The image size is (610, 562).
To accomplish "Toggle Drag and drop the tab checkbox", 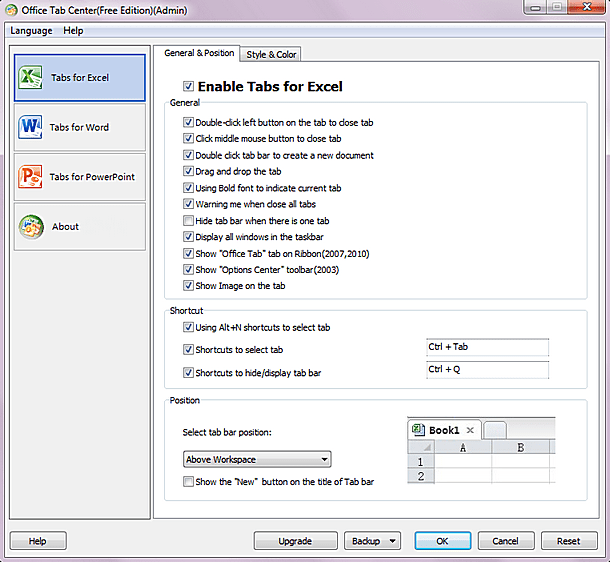I will [x=188, y=171].
